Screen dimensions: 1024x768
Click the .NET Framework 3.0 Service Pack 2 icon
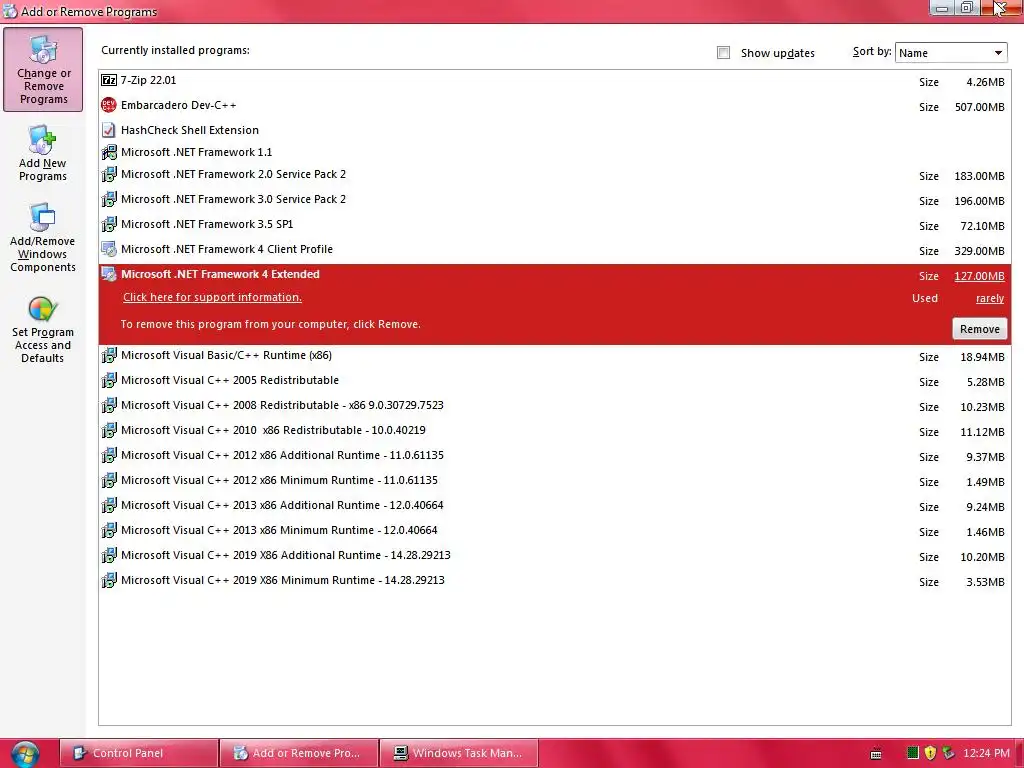coord(109,199)
